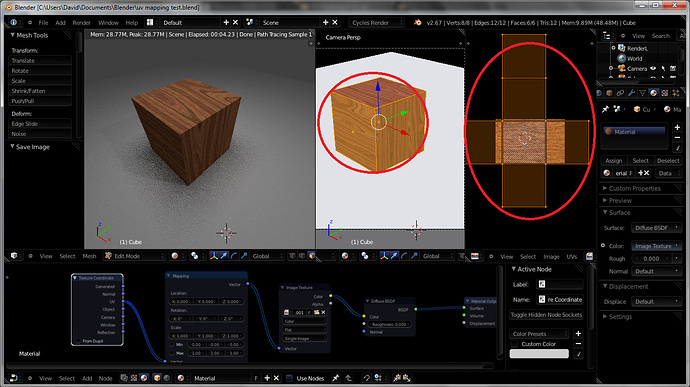This screenshot has width=690, height=387.
Task: Expand the Camera item in outliner tree
Action: [x=611, y=68]
